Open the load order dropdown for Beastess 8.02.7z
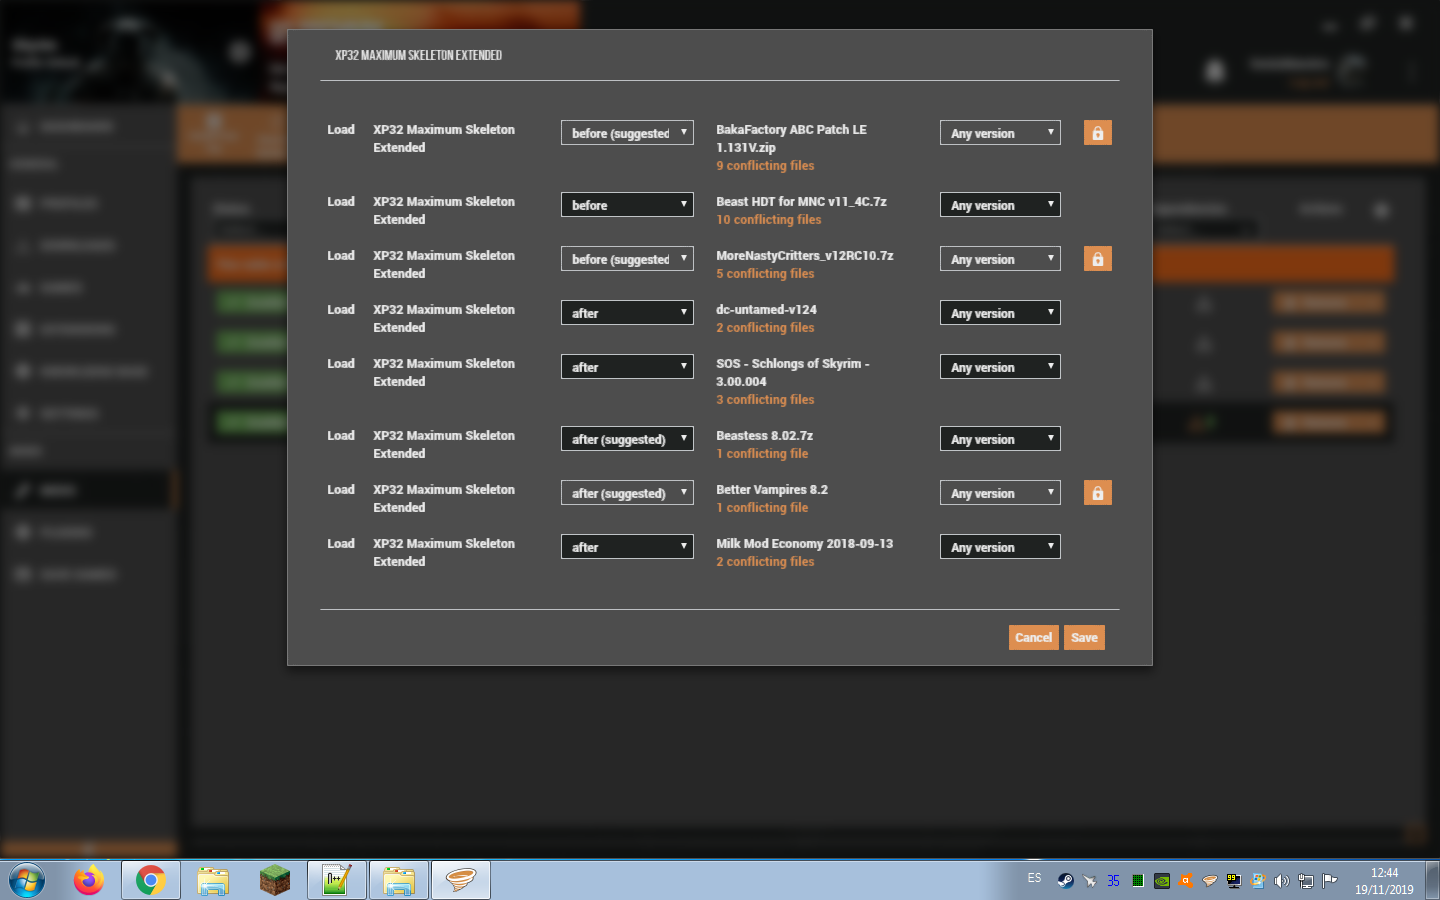1440x900 pixels. click(x=627, y=439)
